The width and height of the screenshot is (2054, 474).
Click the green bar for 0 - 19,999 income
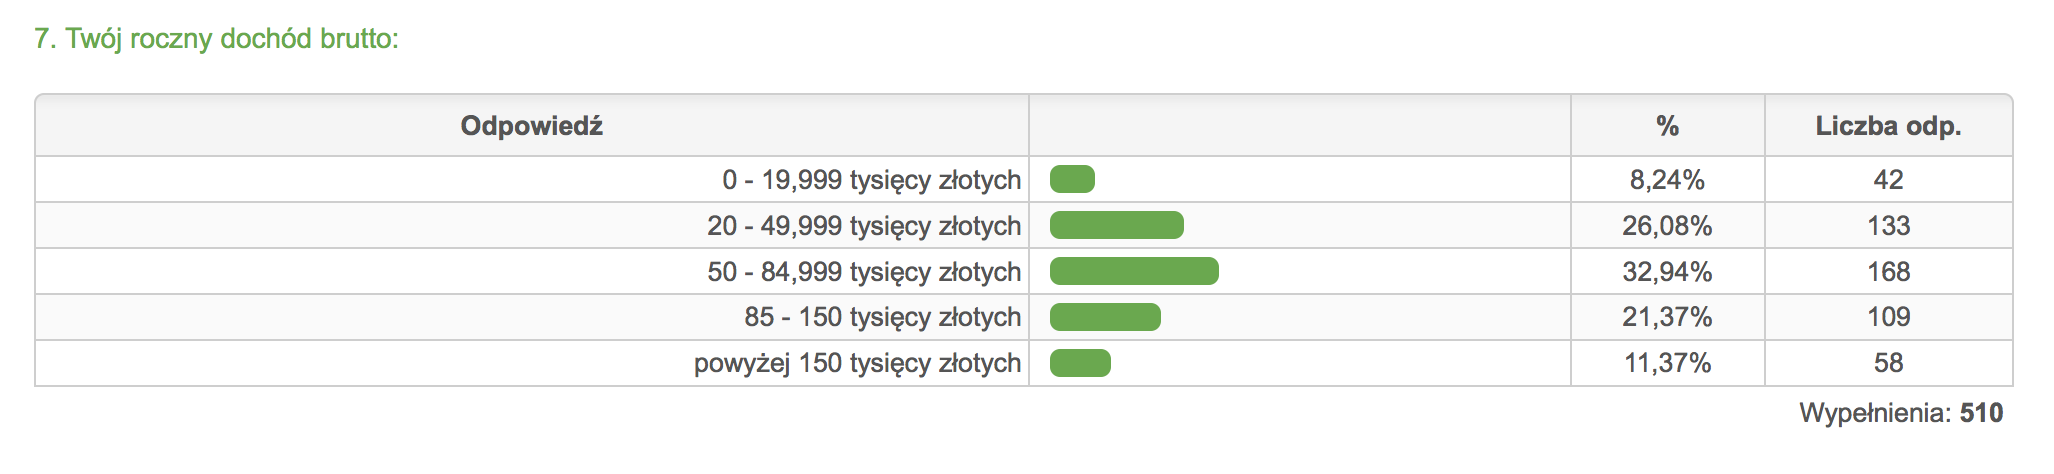(1072, 180)
